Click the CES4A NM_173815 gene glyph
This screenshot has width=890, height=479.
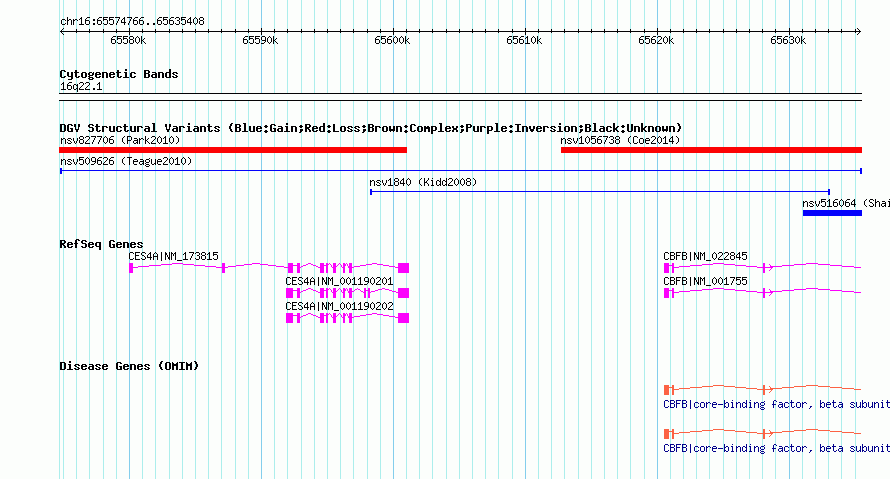[269, 268]
